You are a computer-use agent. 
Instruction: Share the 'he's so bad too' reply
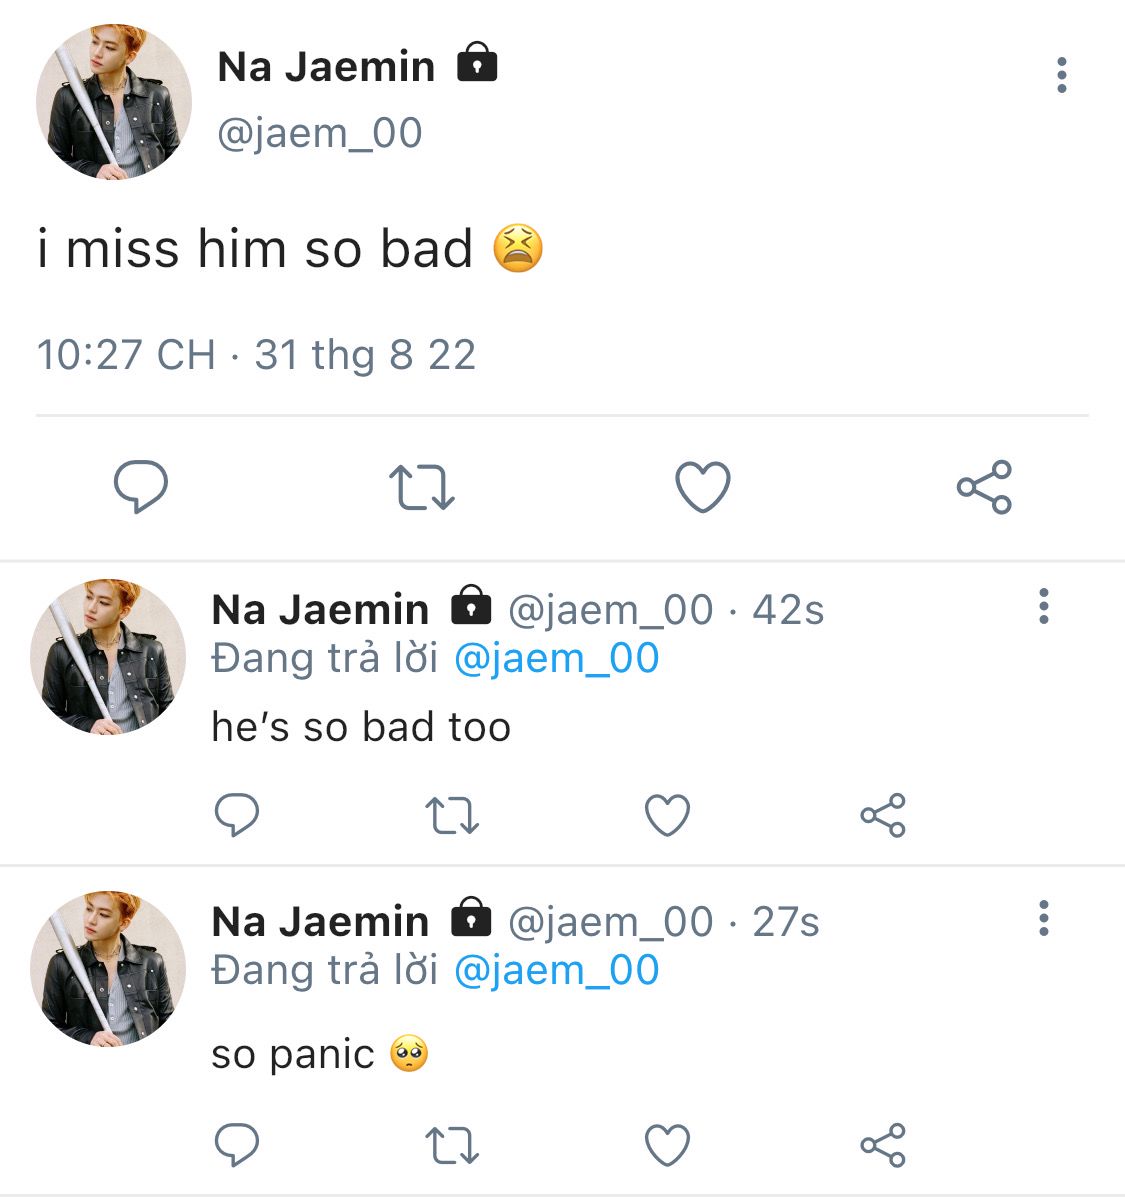(x=882, y=816)
